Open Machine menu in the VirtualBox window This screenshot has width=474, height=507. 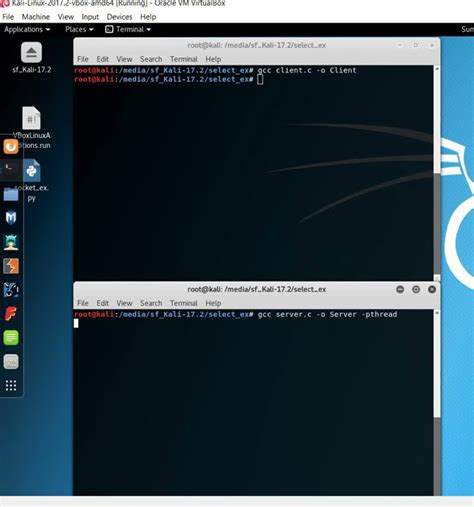pyautogui.click(x=36, y=17)
